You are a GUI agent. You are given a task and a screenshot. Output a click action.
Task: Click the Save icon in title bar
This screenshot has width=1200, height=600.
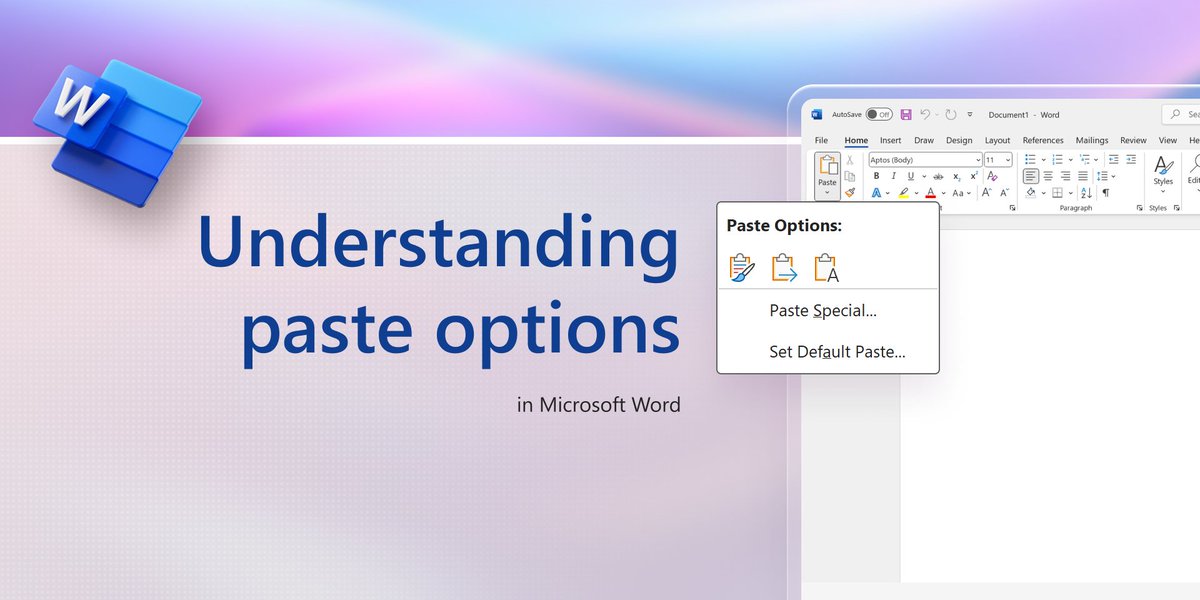click(906, 115)
